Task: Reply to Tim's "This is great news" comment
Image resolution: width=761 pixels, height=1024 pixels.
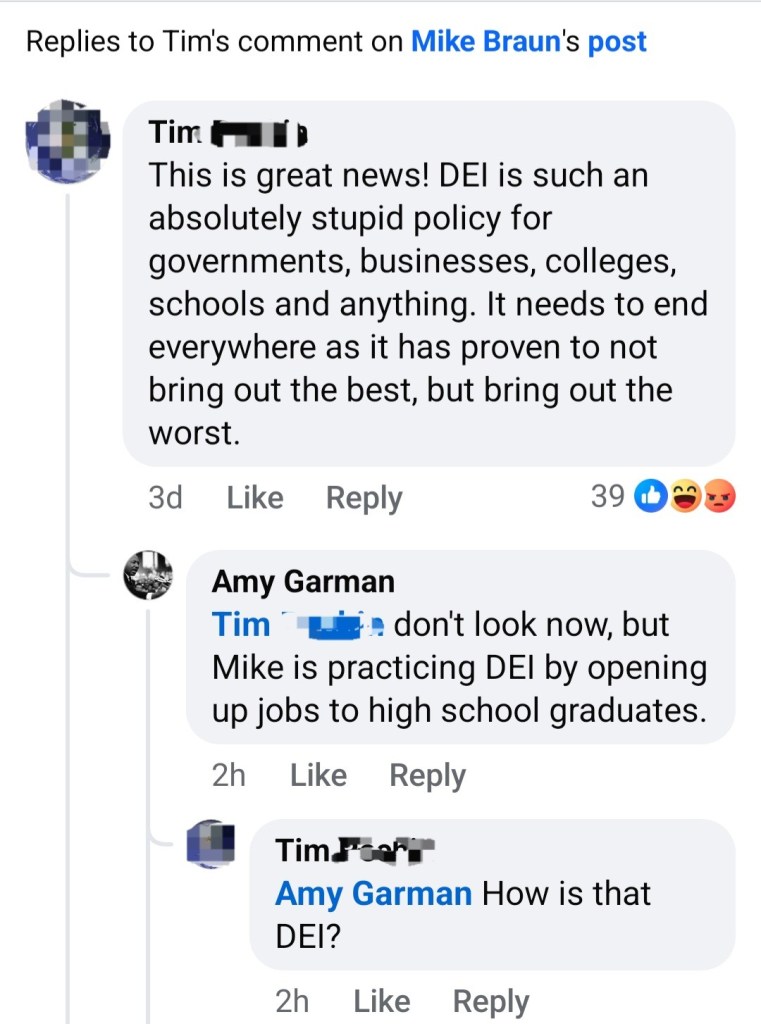Action: click(364, 497)
